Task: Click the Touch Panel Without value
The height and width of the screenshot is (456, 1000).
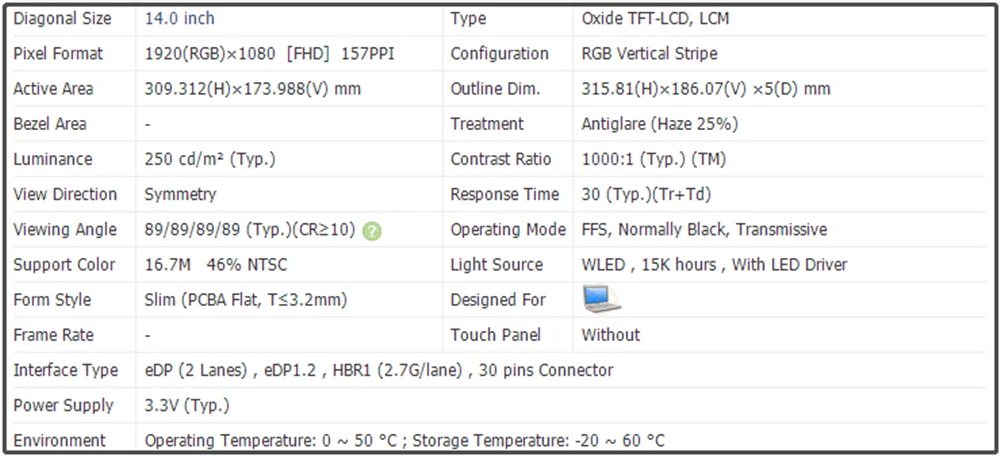Action: (610, 335)
